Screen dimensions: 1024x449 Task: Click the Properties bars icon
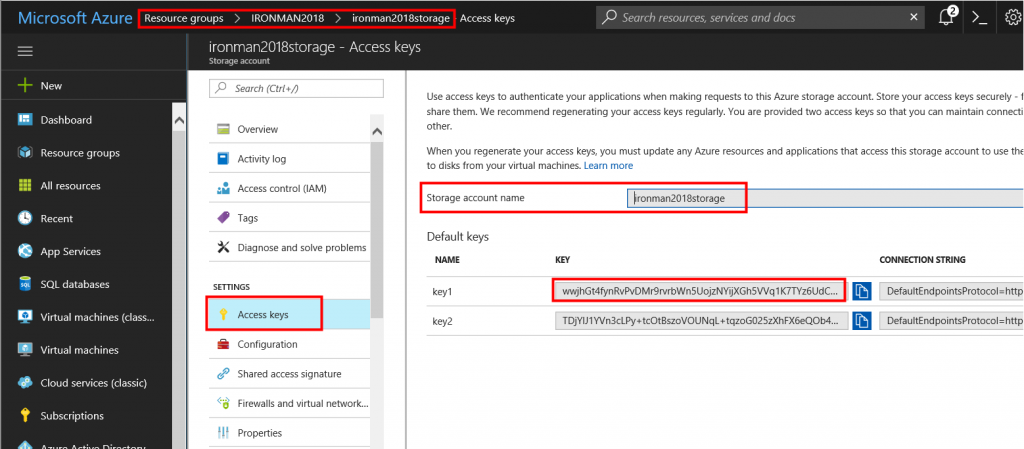coord(223,433)
